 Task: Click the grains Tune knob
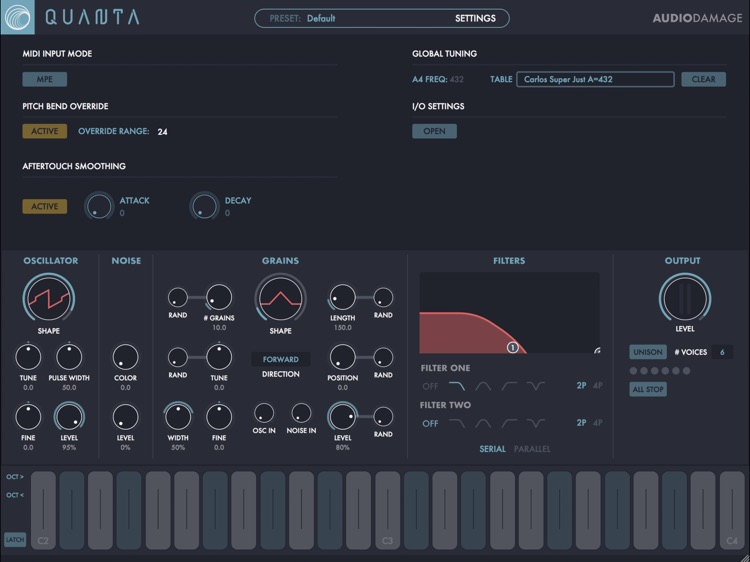pyautogui.click(x=219, y=357)
